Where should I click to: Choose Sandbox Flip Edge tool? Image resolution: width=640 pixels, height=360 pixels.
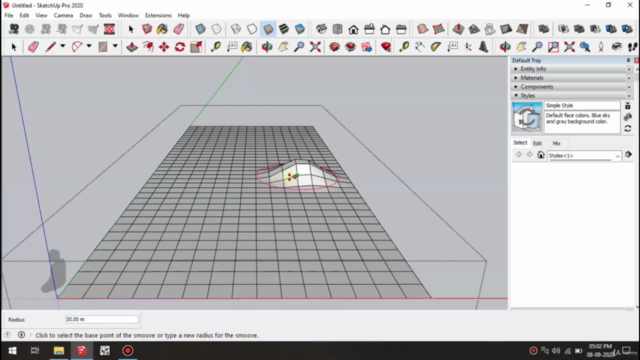(522, 29)
